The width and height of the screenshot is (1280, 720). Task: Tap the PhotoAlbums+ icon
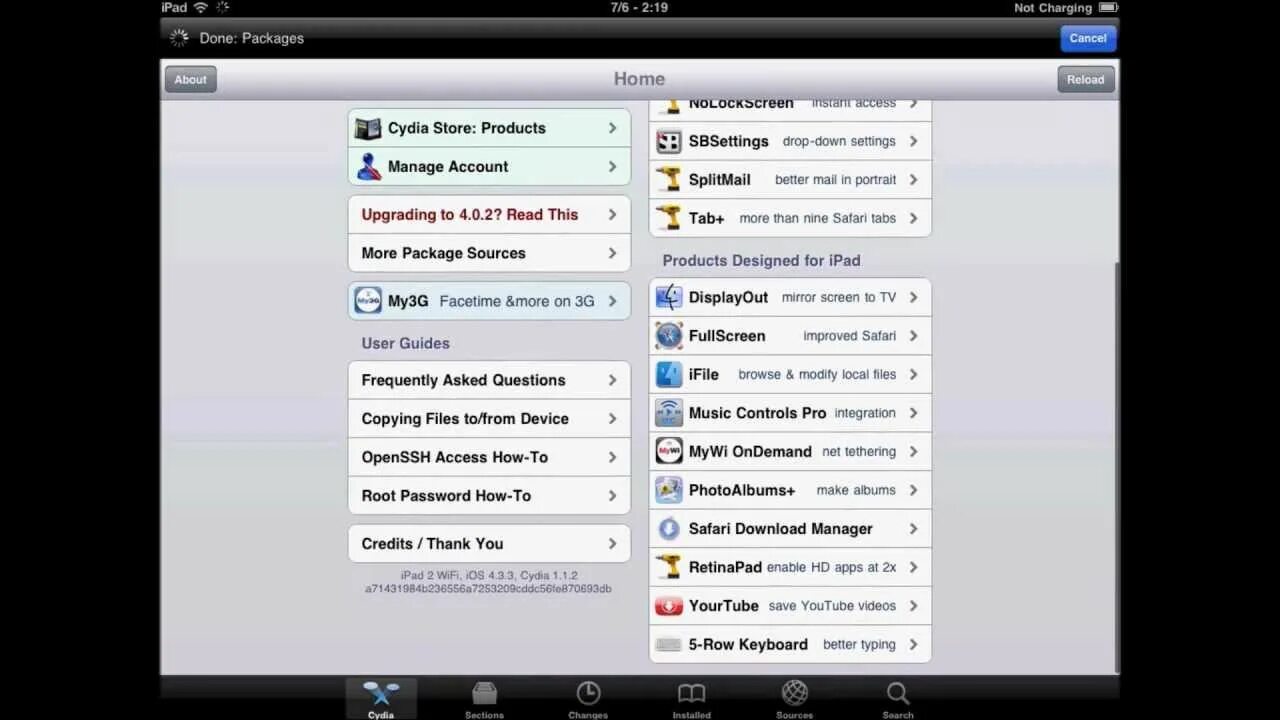[669, 490]
